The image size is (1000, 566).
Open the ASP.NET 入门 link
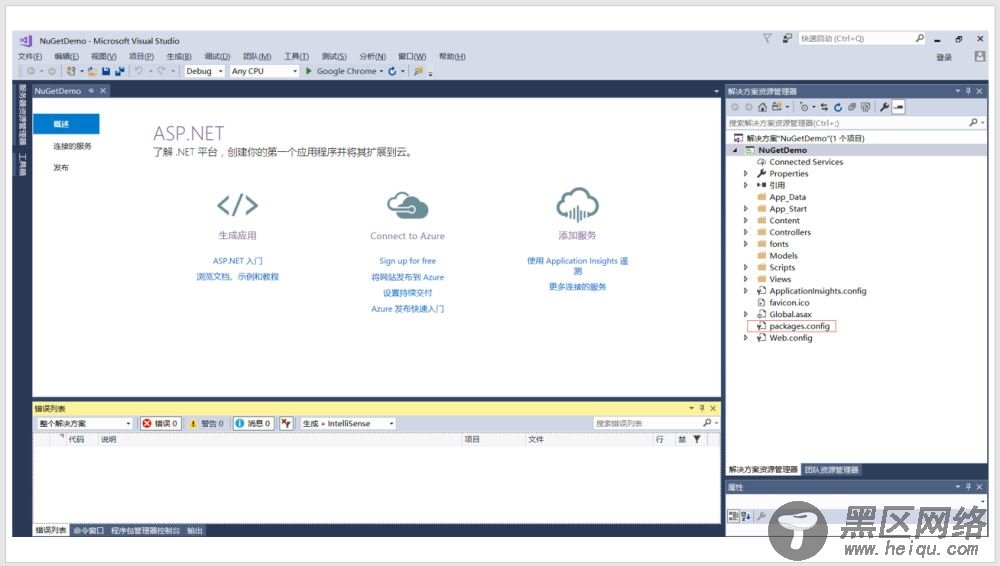pos(237,261)
